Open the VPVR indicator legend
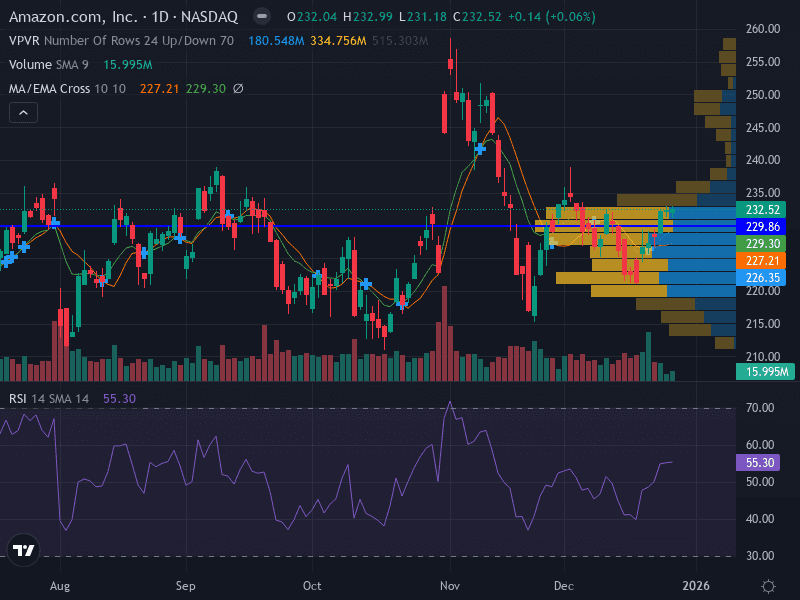 click(121, 41)
